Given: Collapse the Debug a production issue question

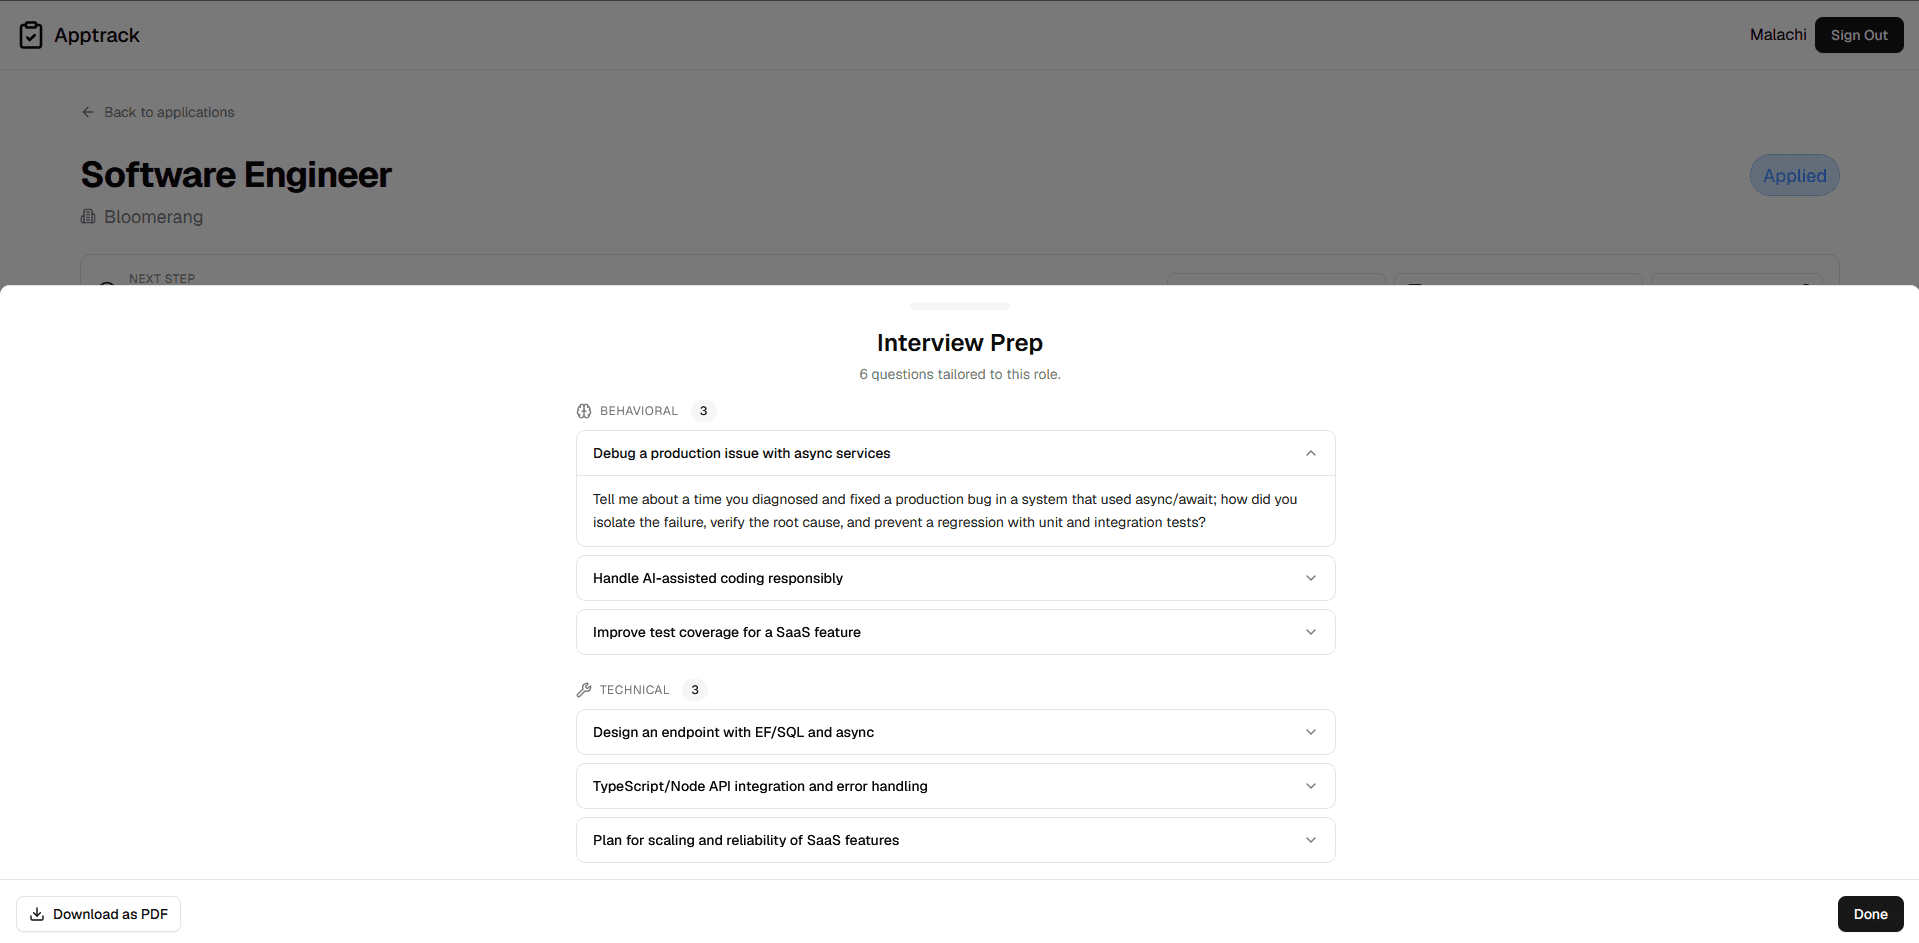Looking at the screenshot, I should pos(956,453).
